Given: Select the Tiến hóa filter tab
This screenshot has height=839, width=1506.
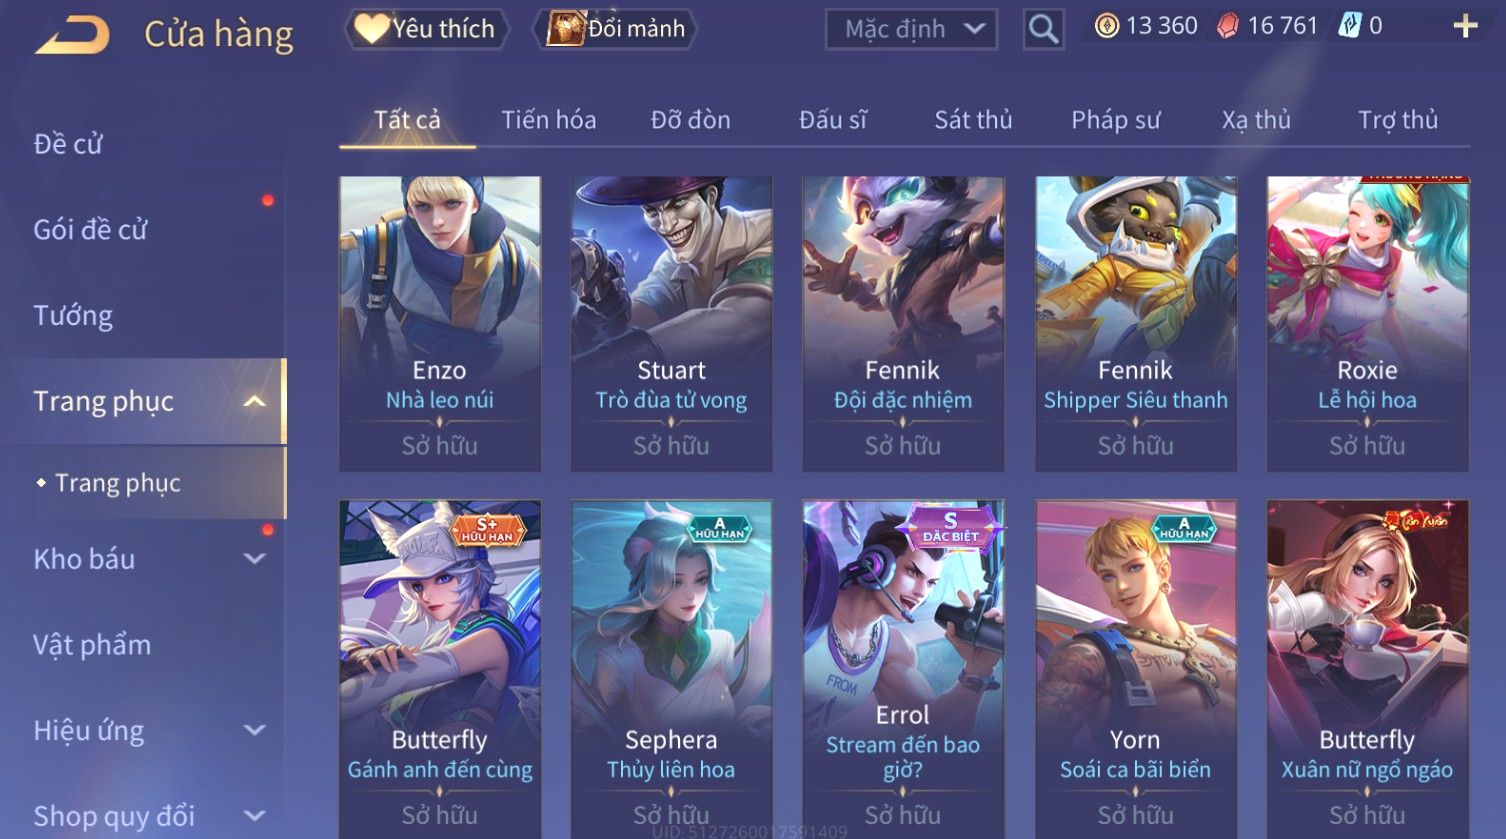Looking at the screenshot, I should point(548,120).
